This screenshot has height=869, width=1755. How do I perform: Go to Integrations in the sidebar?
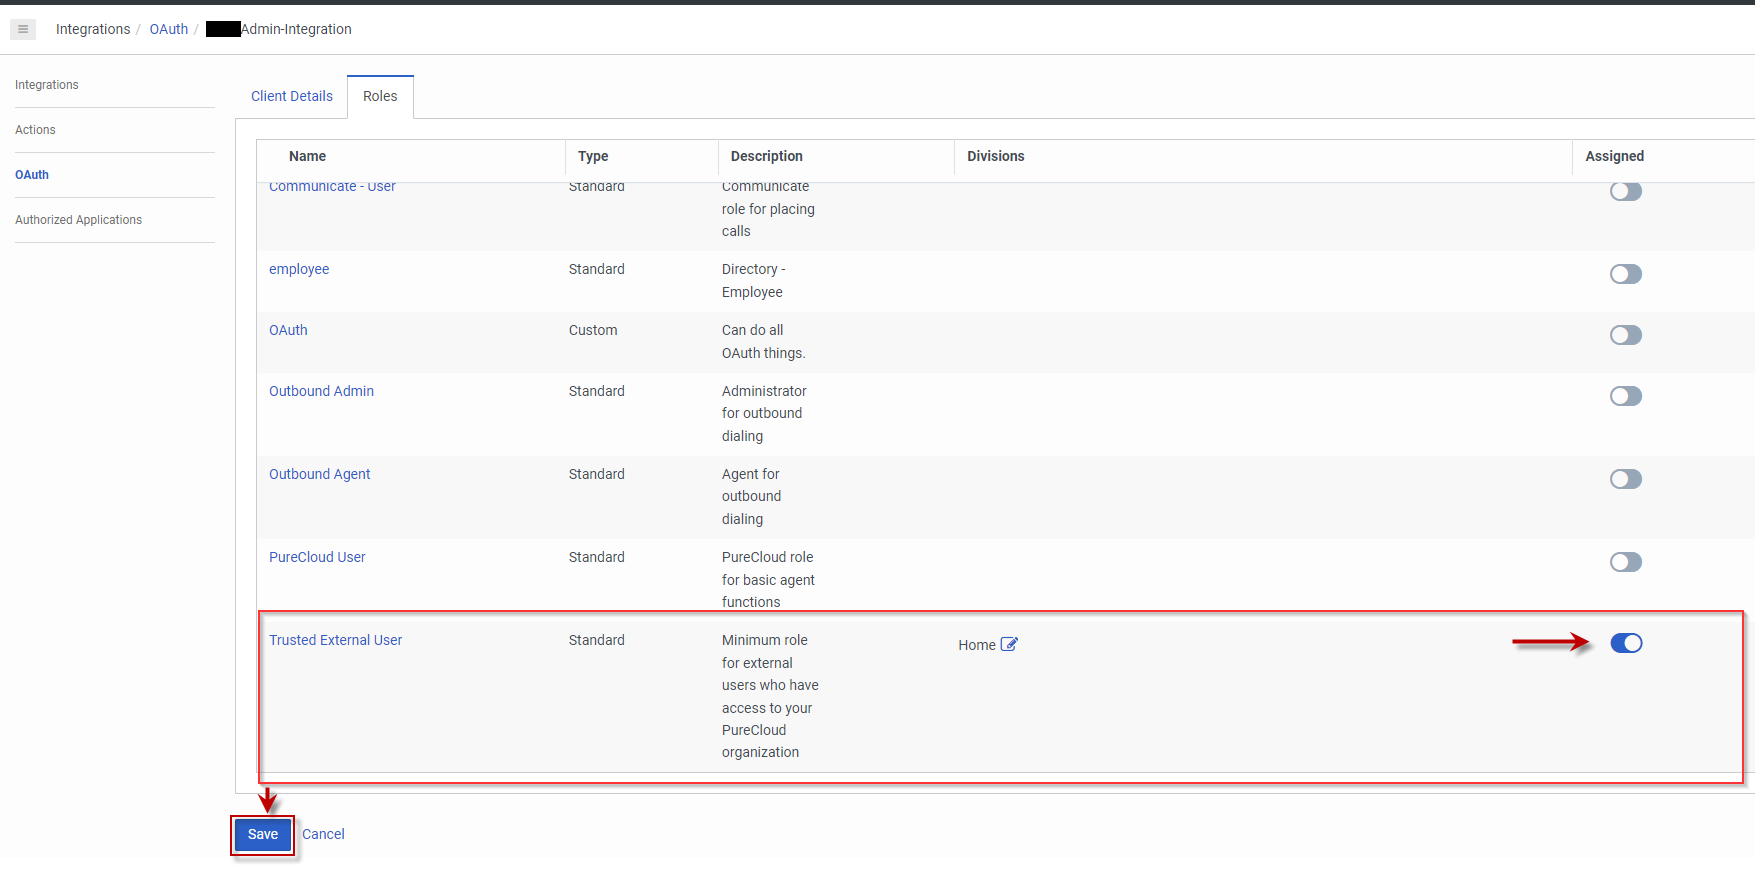(x=47, y=85)
